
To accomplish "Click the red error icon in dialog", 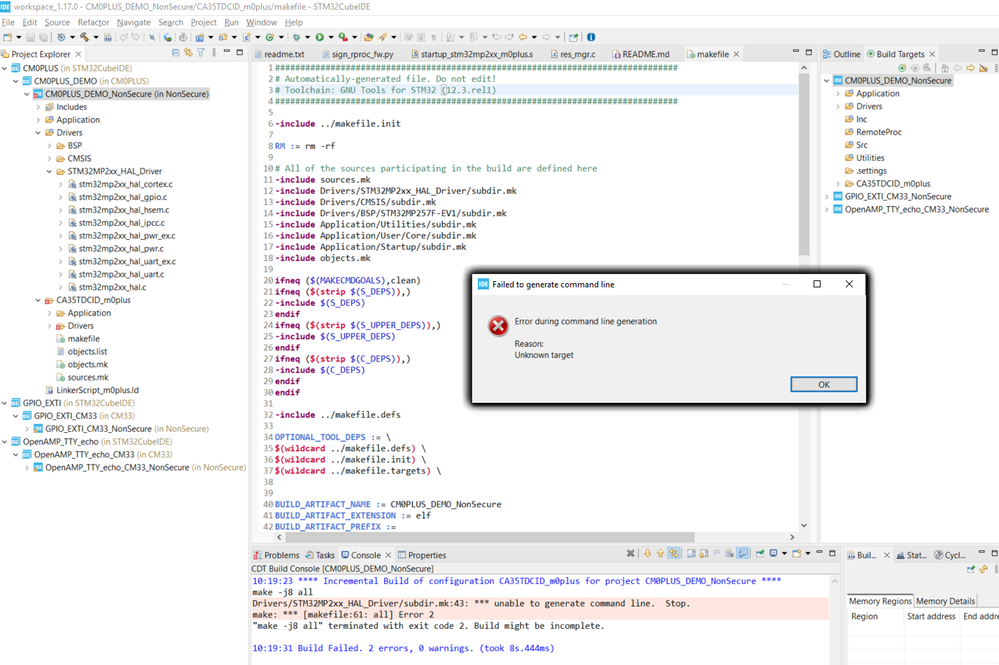I will click(498, 326).
